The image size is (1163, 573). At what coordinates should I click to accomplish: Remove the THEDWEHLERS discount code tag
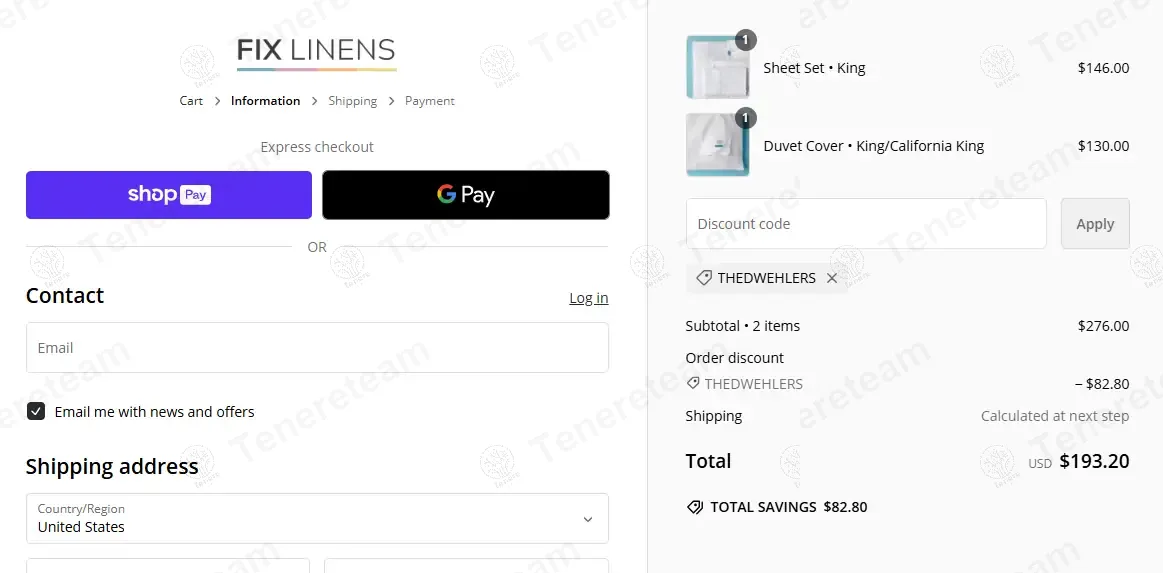[x=831, y=278]
